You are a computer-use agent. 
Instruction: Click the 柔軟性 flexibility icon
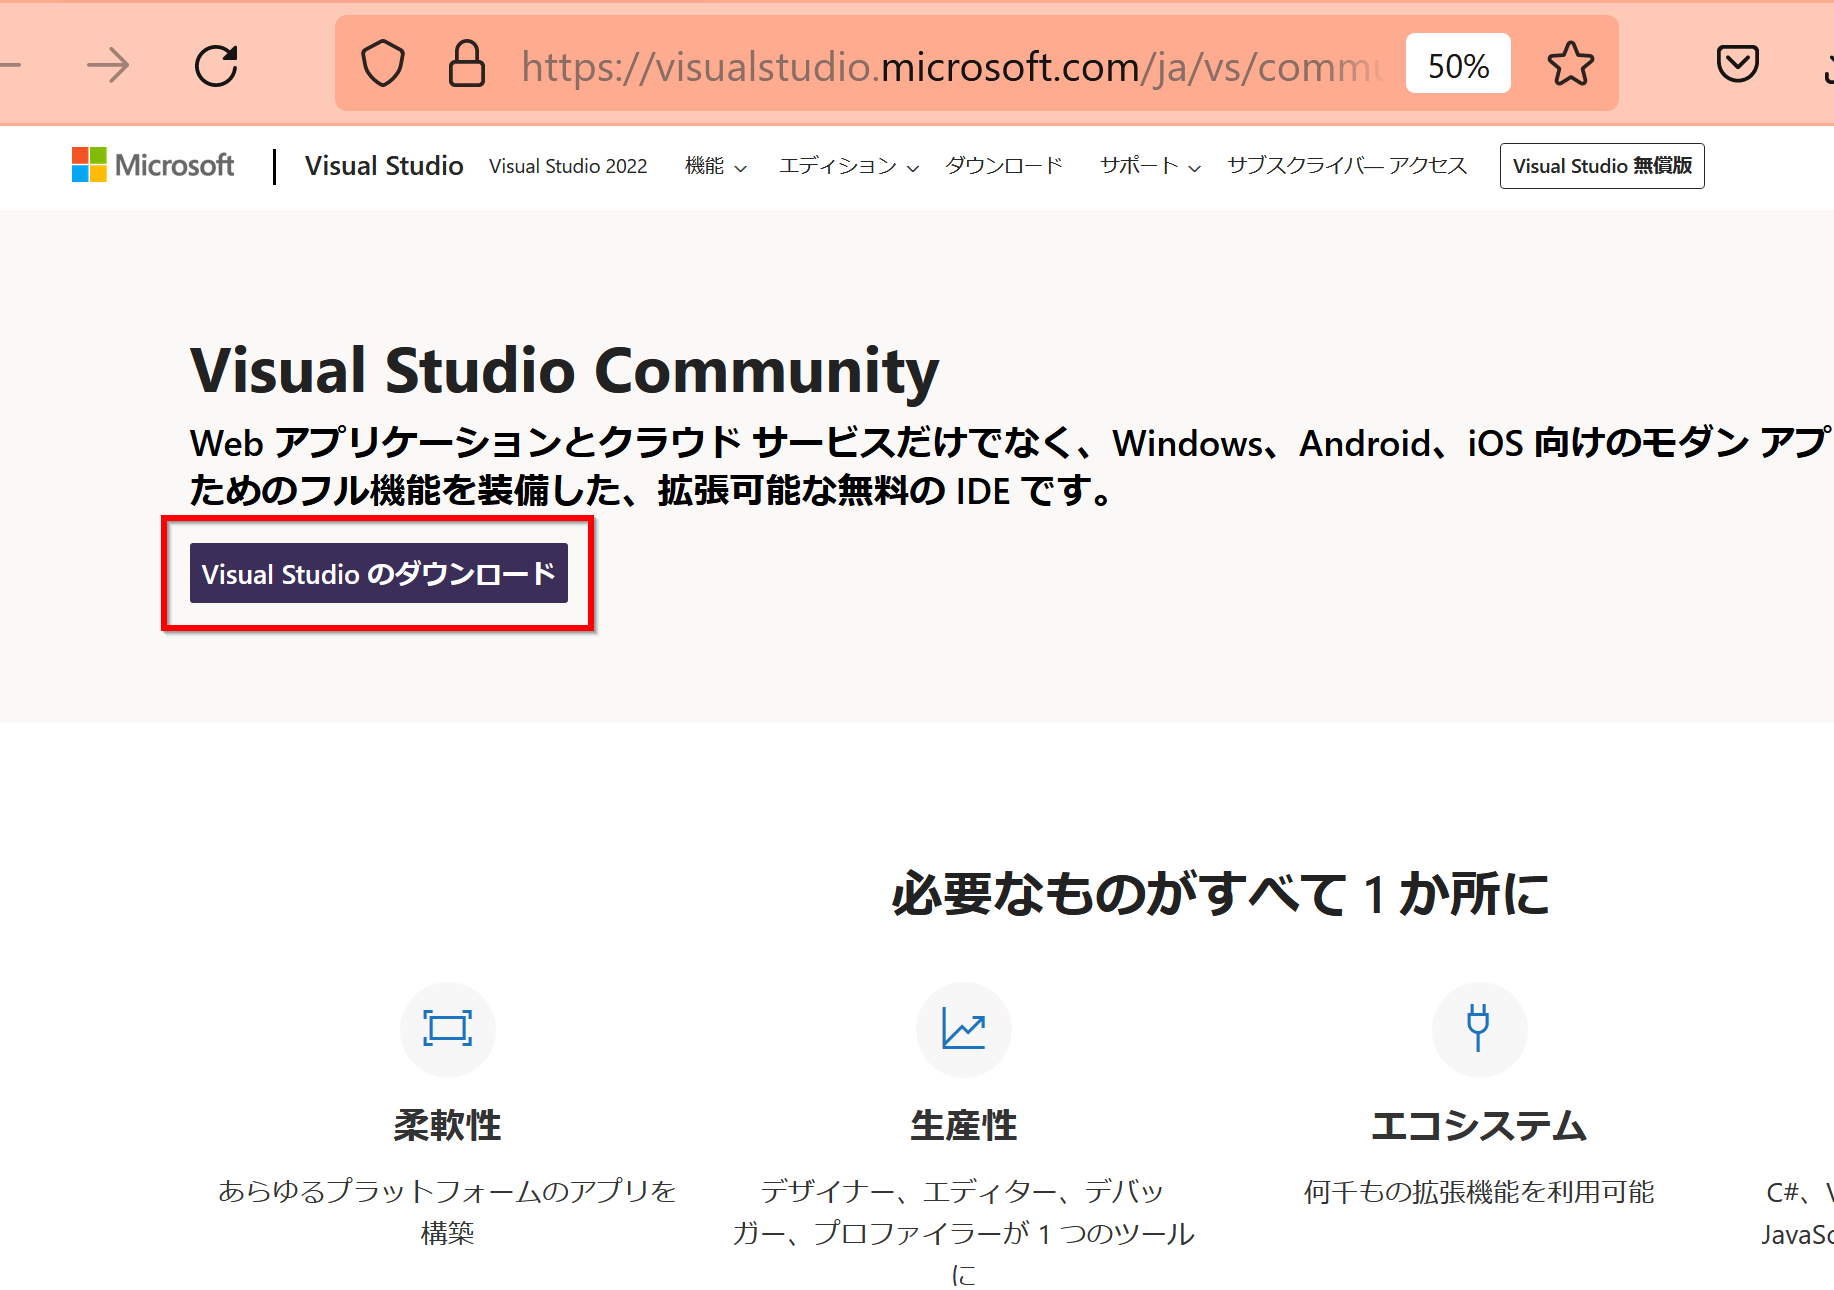447,1029
